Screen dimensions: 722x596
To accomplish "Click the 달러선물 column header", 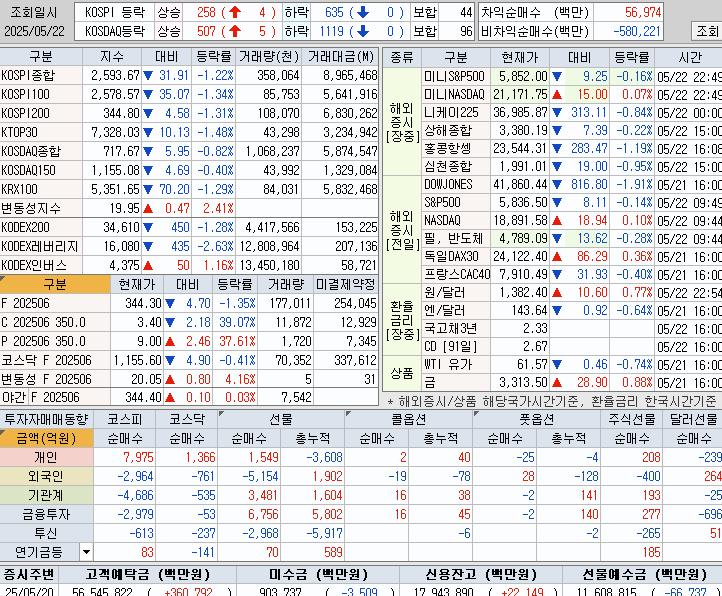I will (x=693, y=419).
